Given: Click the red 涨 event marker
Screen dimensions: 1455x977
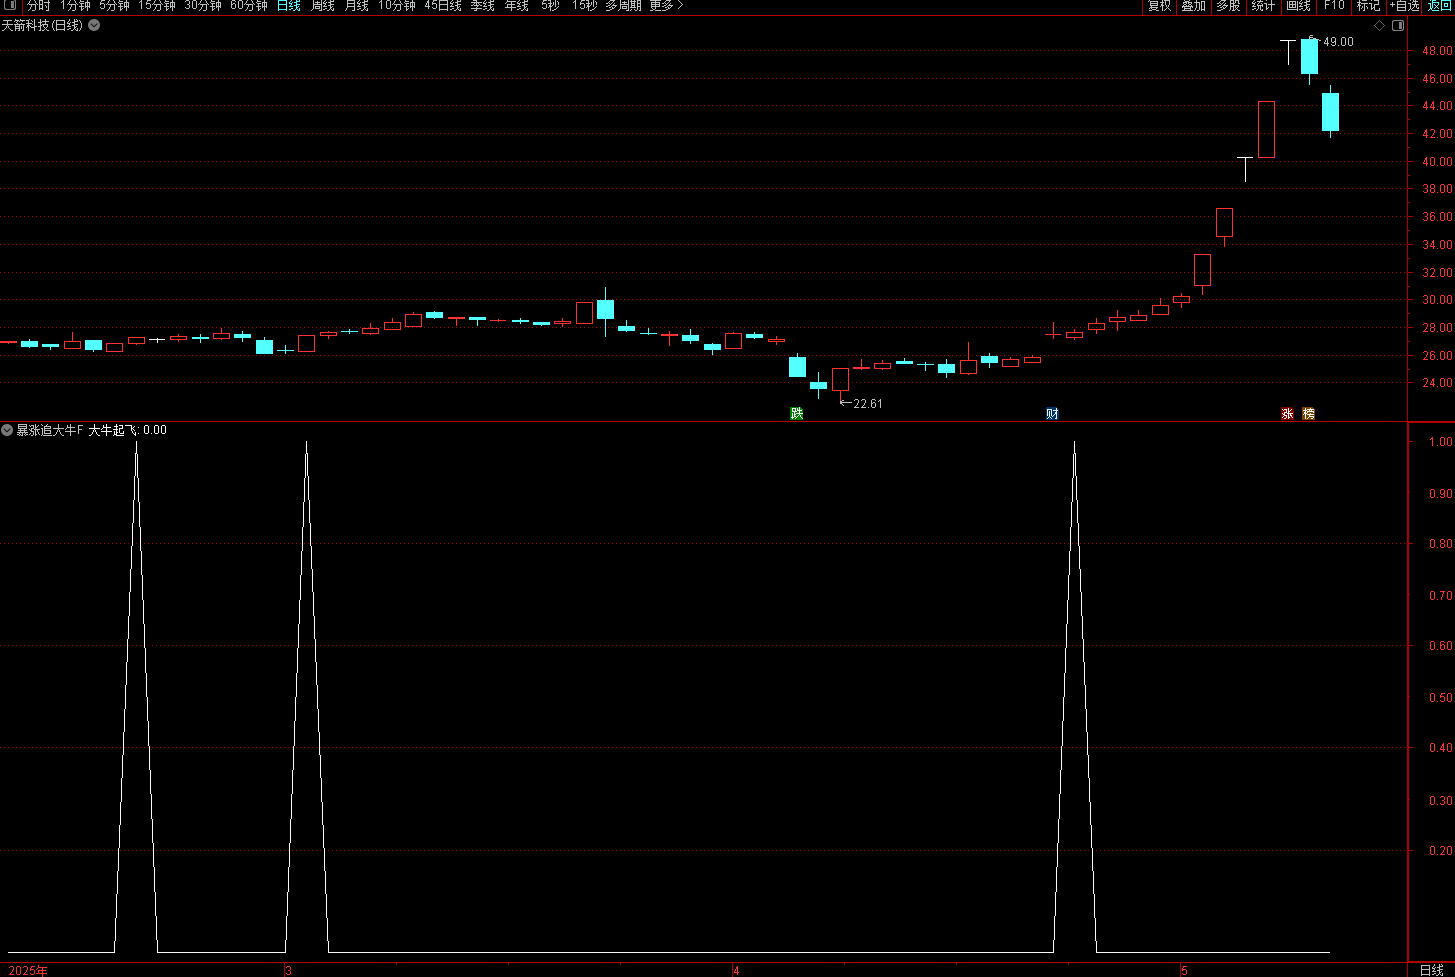Looking at the screenshot, I should click(x=1287, y=413).
